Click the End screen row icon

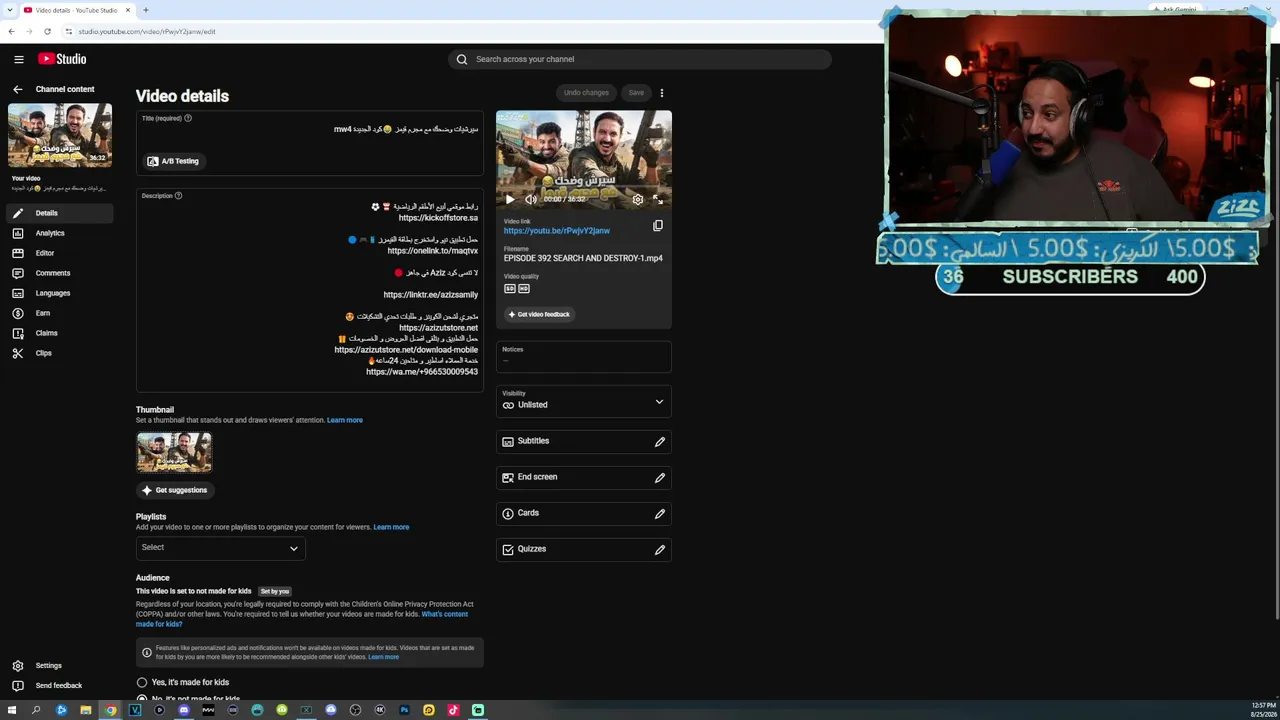coord(508,477)
